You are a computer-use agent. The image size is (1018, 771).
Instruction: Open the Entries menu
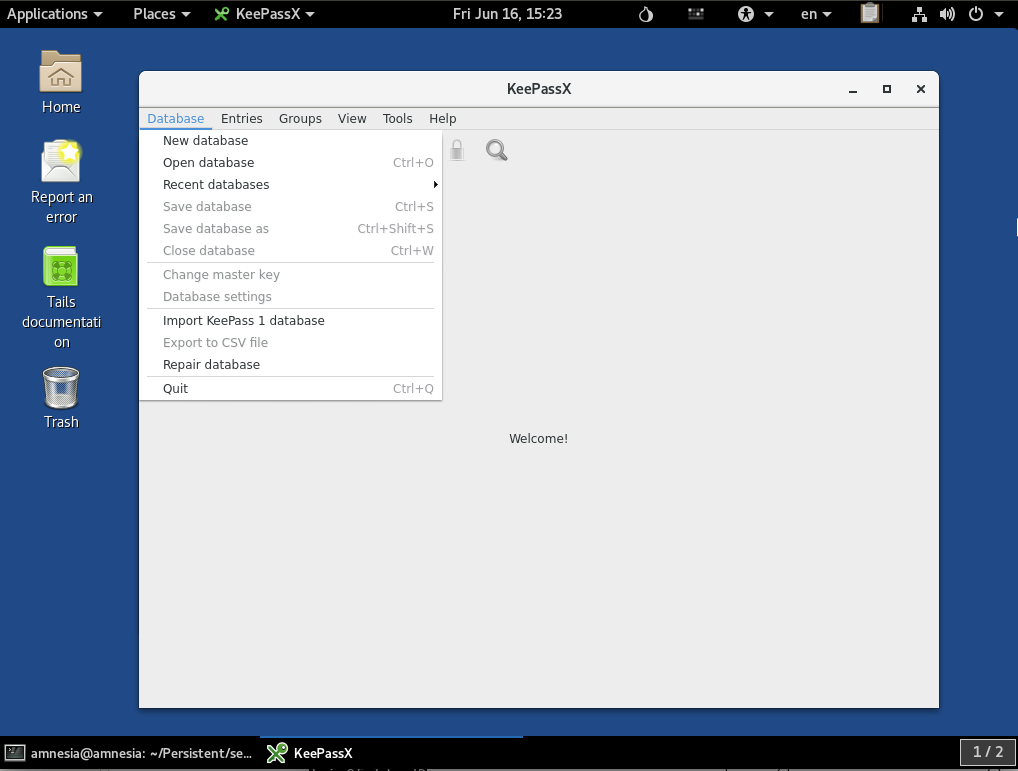tap(241, 118)
